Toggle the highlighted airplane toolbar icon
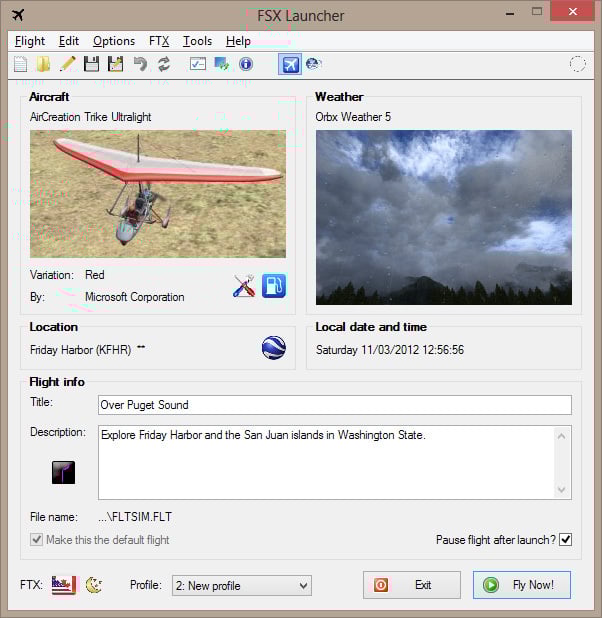Viewport: 602px width, 618px height. click(290, 64)
